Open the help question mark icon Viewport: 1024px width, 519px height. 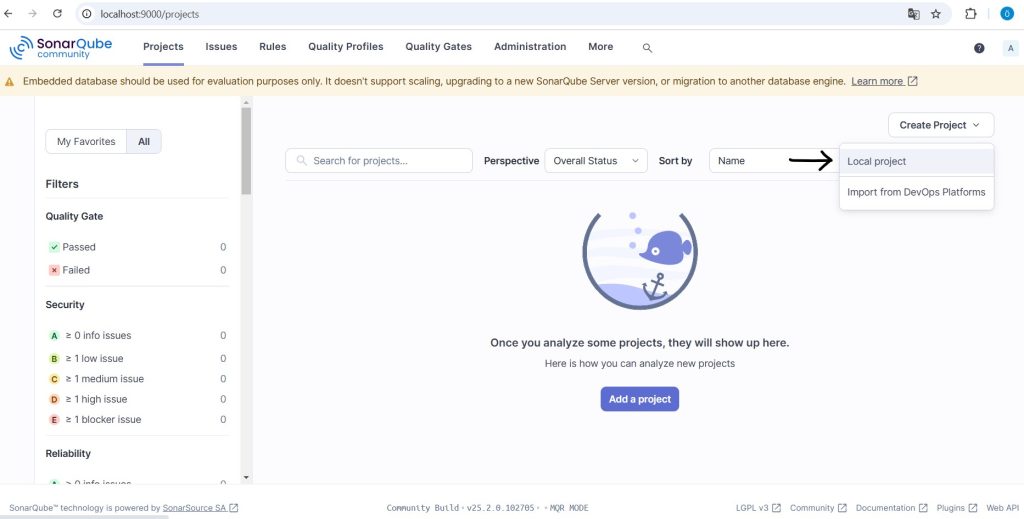coord(979,48)
